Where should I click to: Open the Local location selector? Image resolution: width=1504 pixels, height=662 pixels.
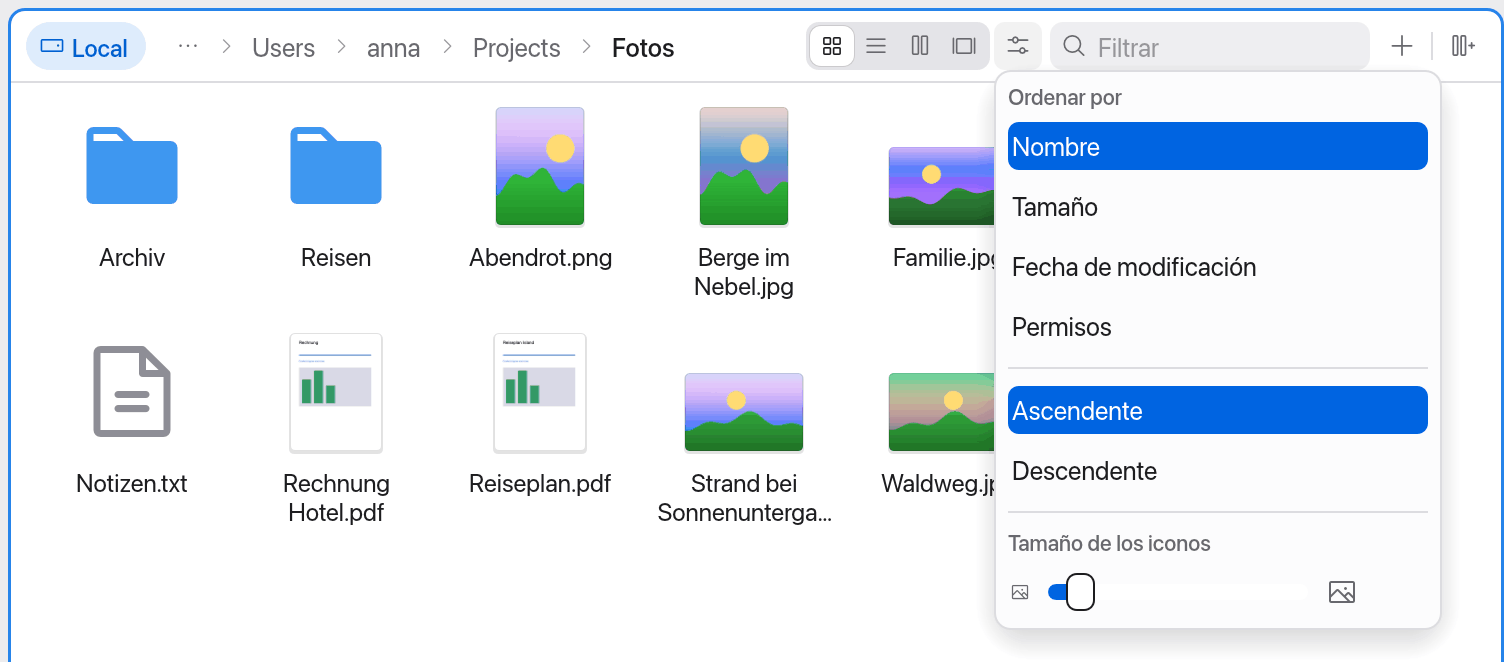click(x=86, y=47)
